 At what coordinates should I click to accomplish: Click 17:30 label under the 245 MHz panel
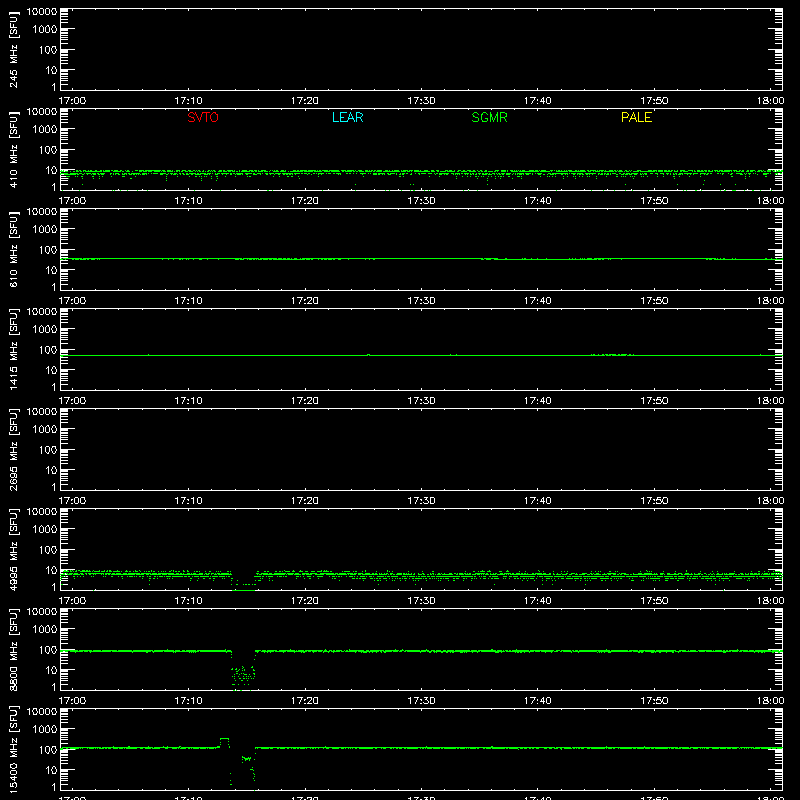pyautogui.click(x=421, y=101)
